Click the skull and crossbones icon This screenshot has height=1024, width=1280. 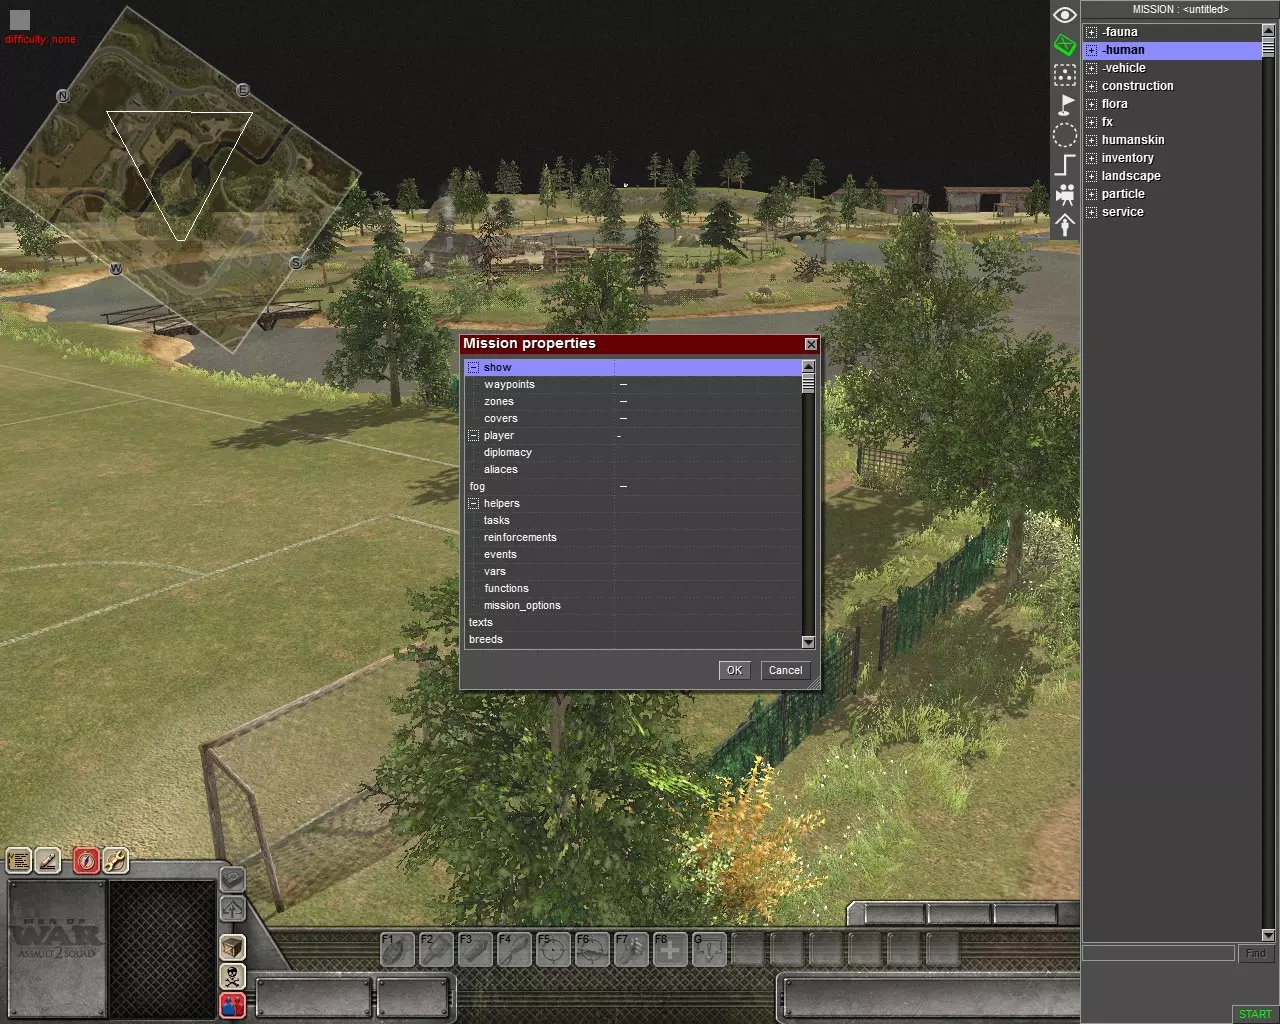click(233, 975)
